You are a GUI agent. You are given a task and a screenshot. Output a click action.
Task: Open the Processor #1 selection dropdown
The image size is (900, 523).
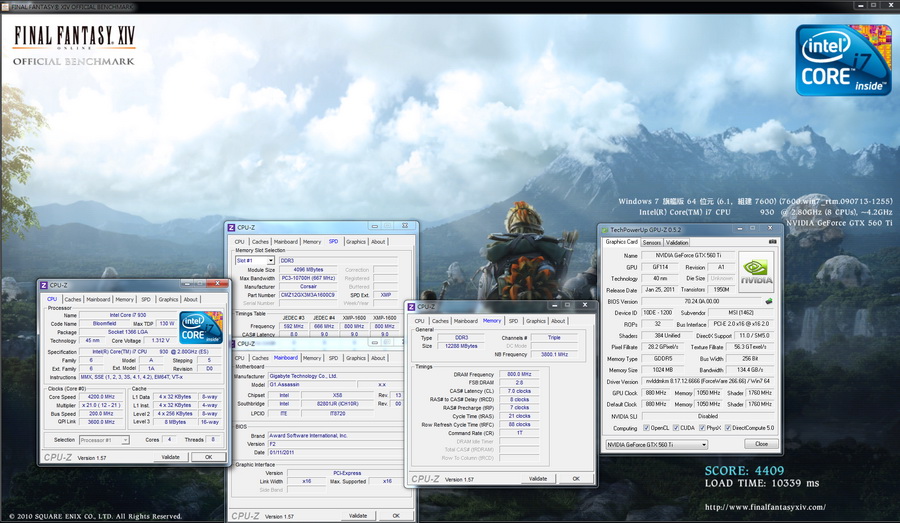point(104,440)
